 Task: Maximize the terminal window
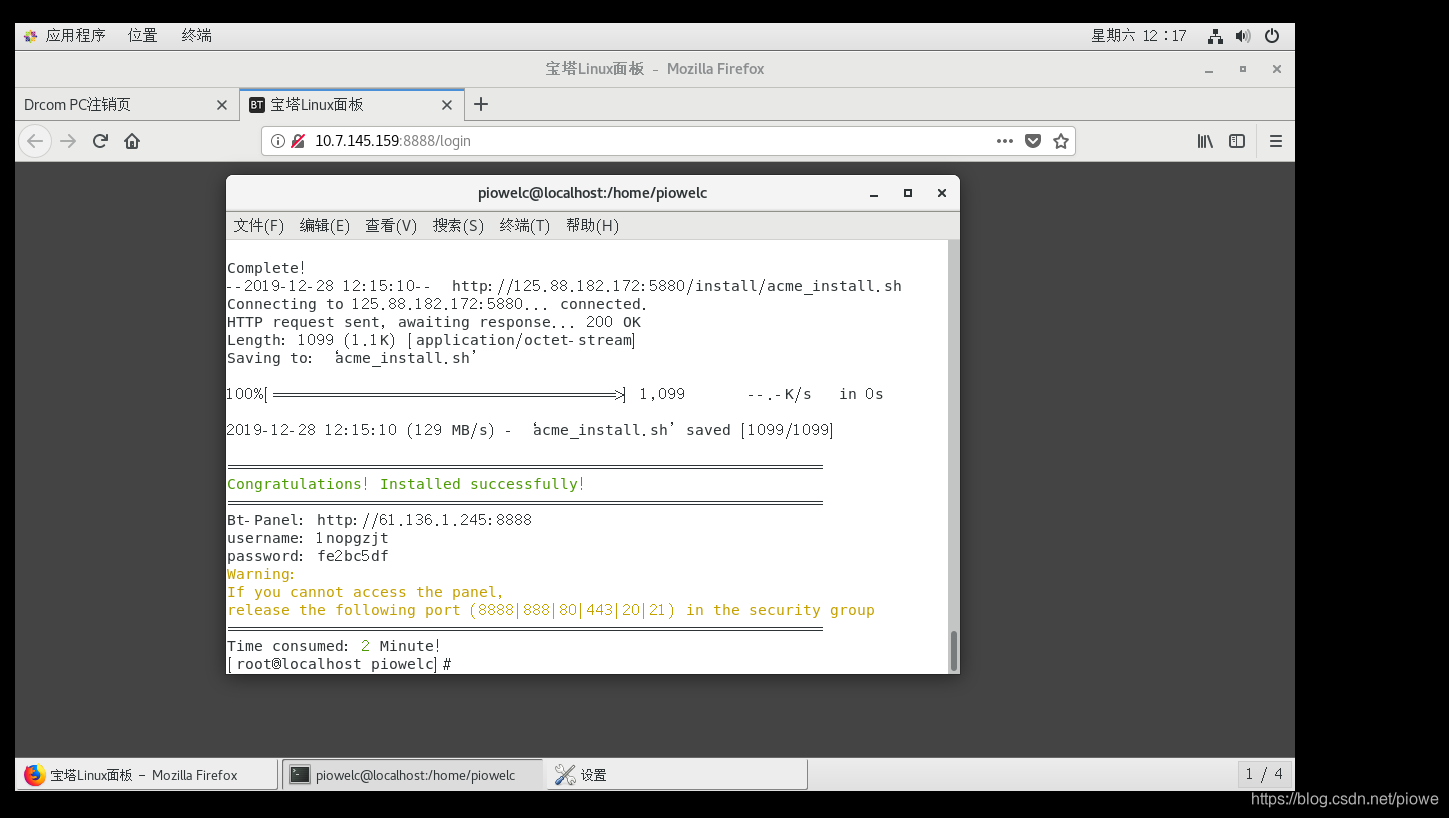(908, 193)
